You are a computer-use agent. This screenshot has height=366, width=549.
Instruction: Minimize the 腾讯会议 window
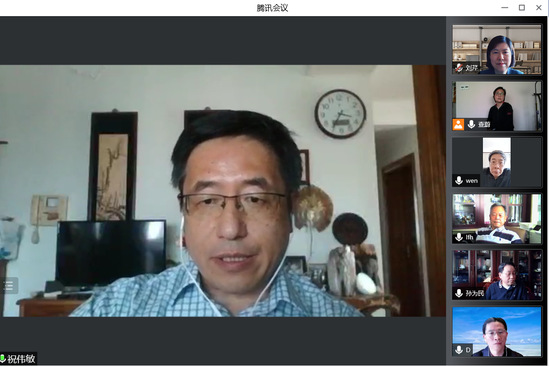(505, 8)
